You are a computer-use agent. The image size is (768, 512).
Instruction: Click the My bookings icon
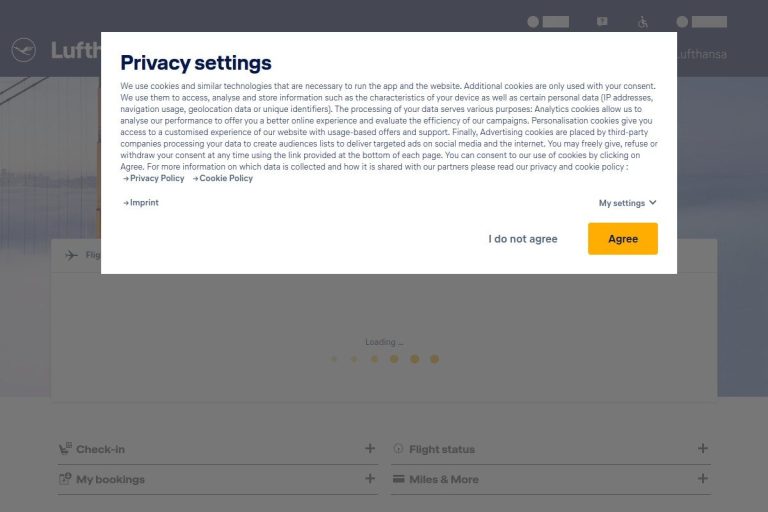[65, 479]
